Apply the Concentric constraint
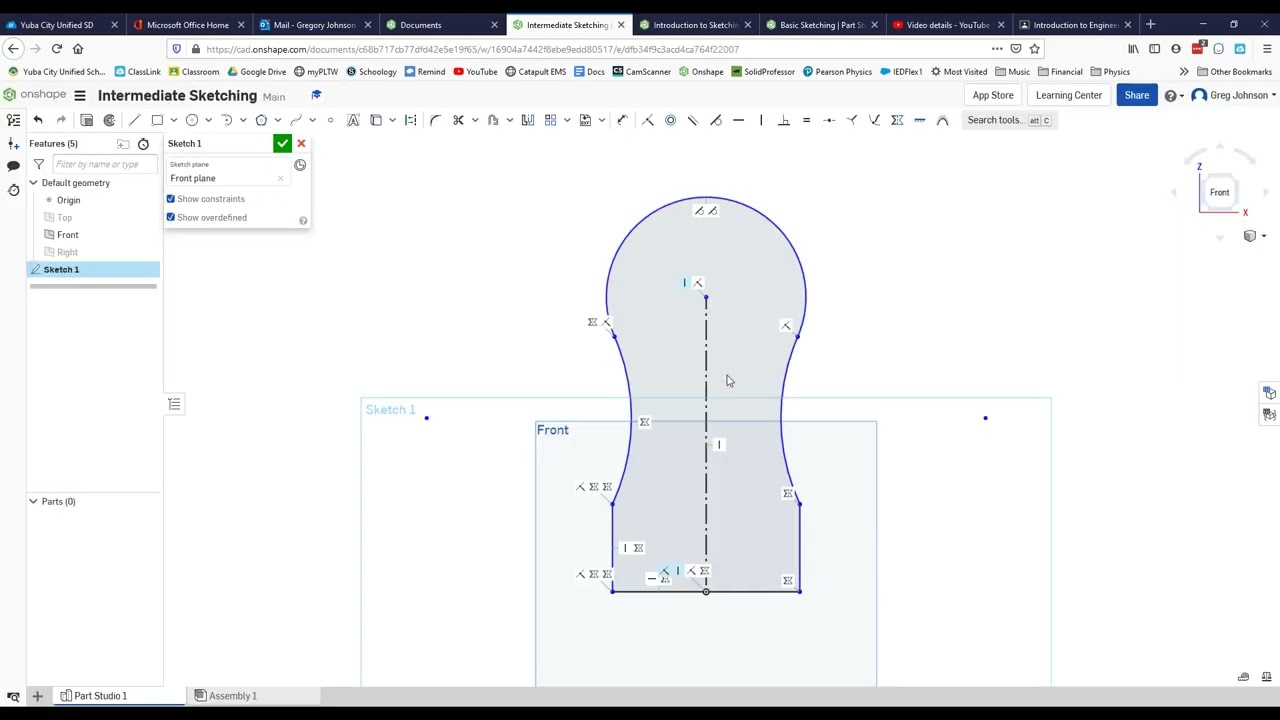Screen dimensions: 1280x720 pos(670,120)
